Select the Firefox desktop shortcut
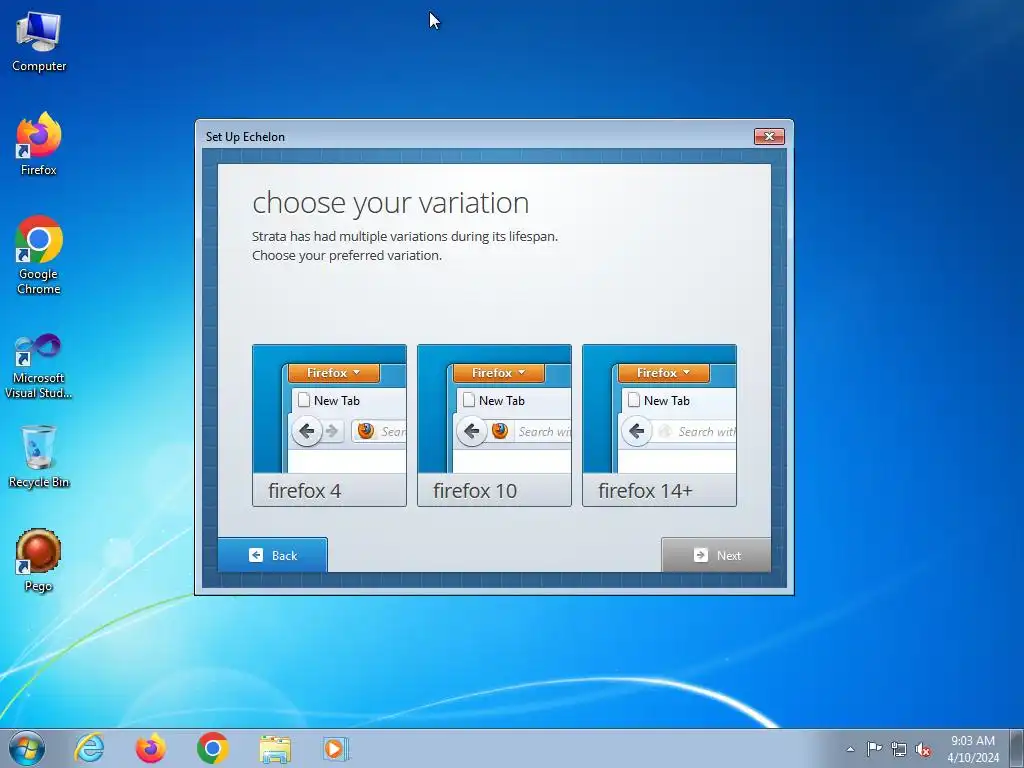1024x768 pixels. click(39, 145)
